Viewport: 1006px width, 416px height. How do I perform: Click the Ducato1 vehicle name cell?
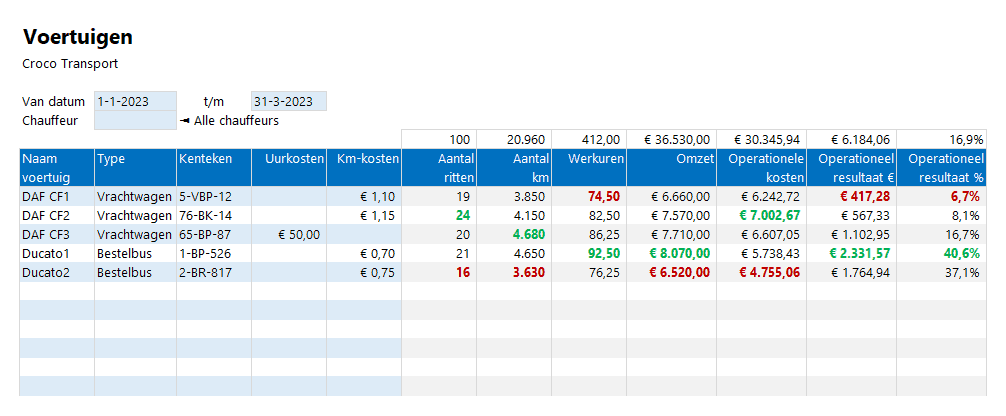(56, 253)
